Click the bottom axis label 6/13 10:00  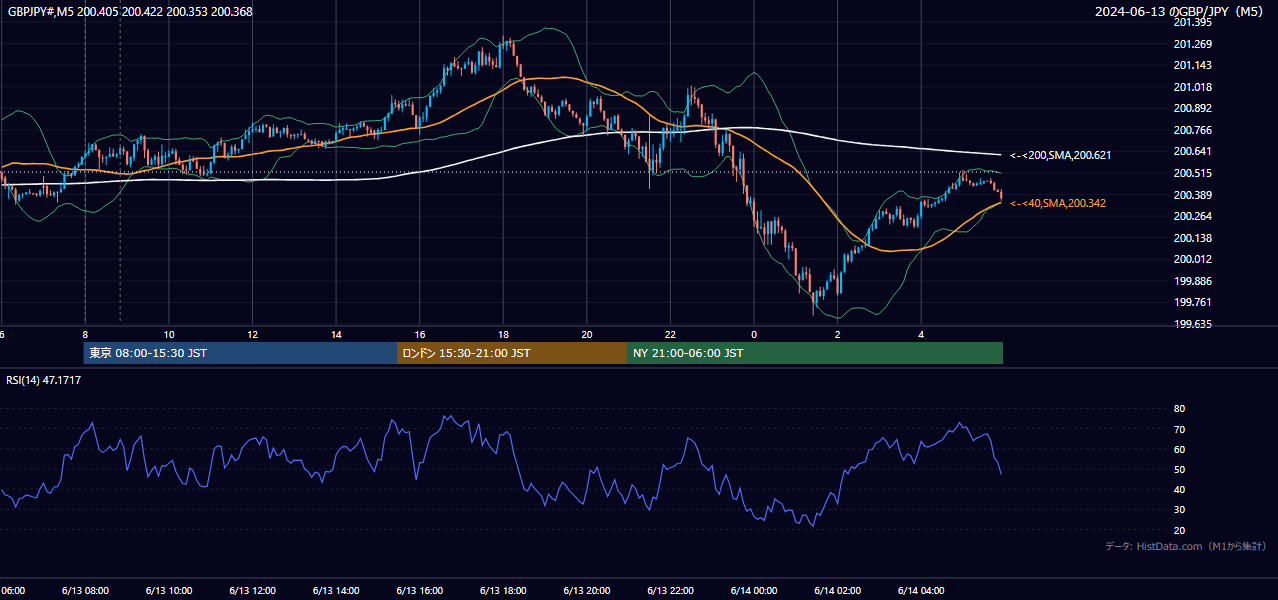pyautogui.click(x=169, y=591)
